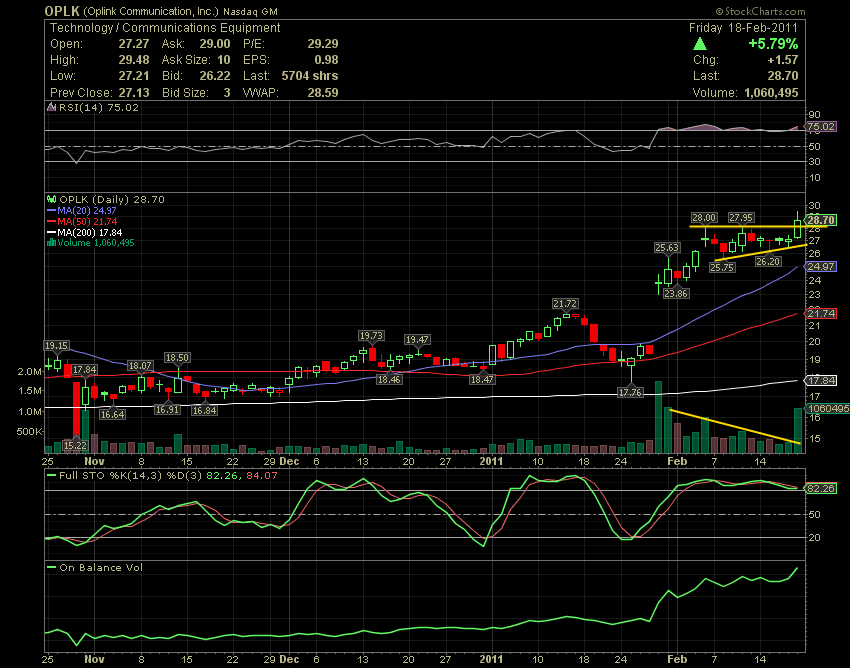Click the VWAP value 28.59
Viewport: 850px width, 668px height.
[x=323, y=93]
